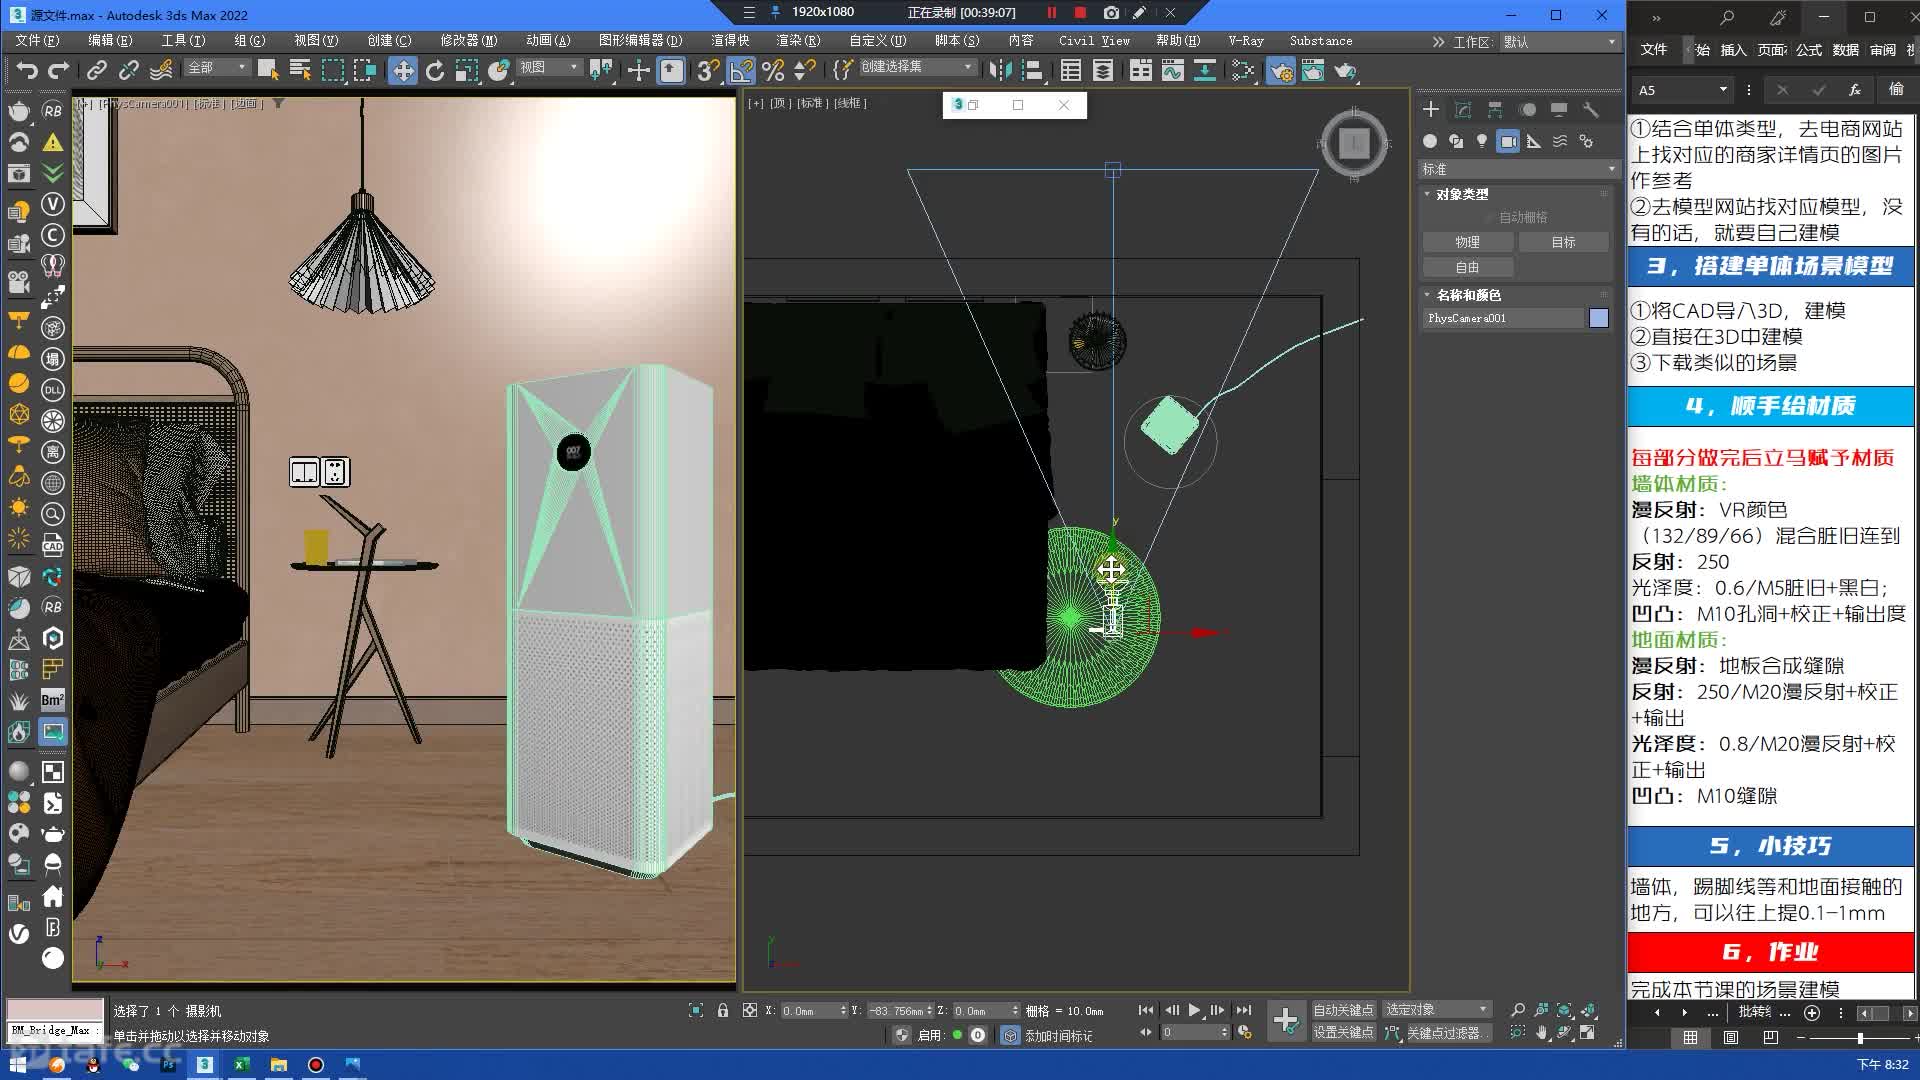
Task: Open the Create command panel tab
Action: (x=1431, y=109)
